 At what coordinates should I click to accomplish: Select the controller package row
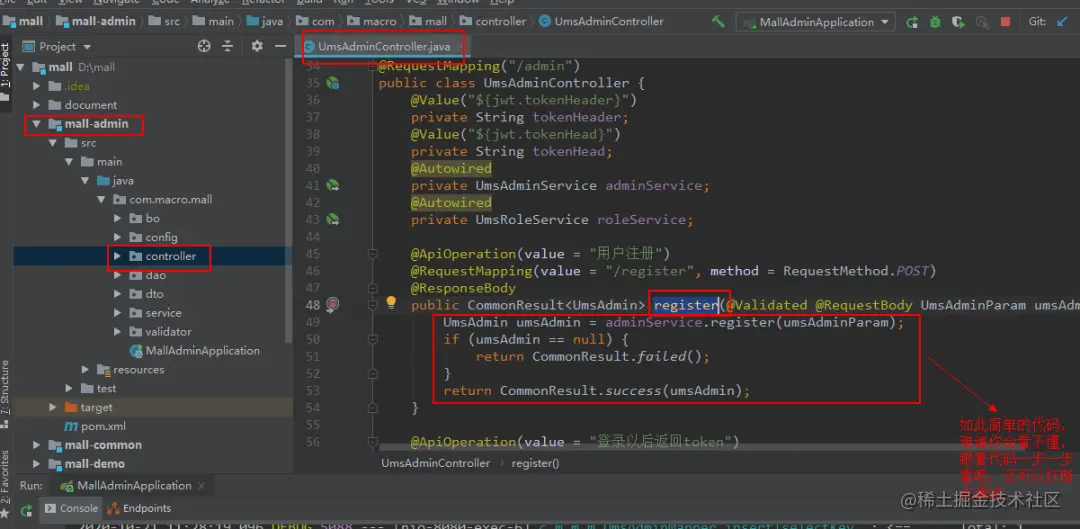(x=153, y=256)
